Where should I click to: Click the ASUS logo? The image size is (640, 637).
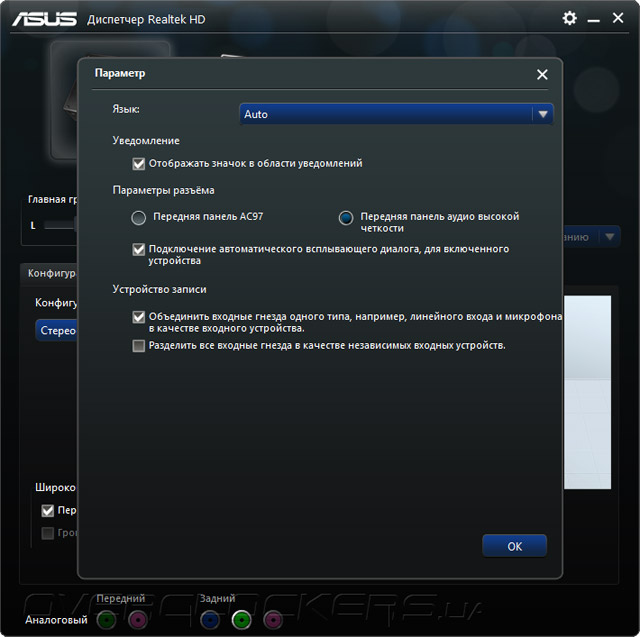click(x=44, y=19)
